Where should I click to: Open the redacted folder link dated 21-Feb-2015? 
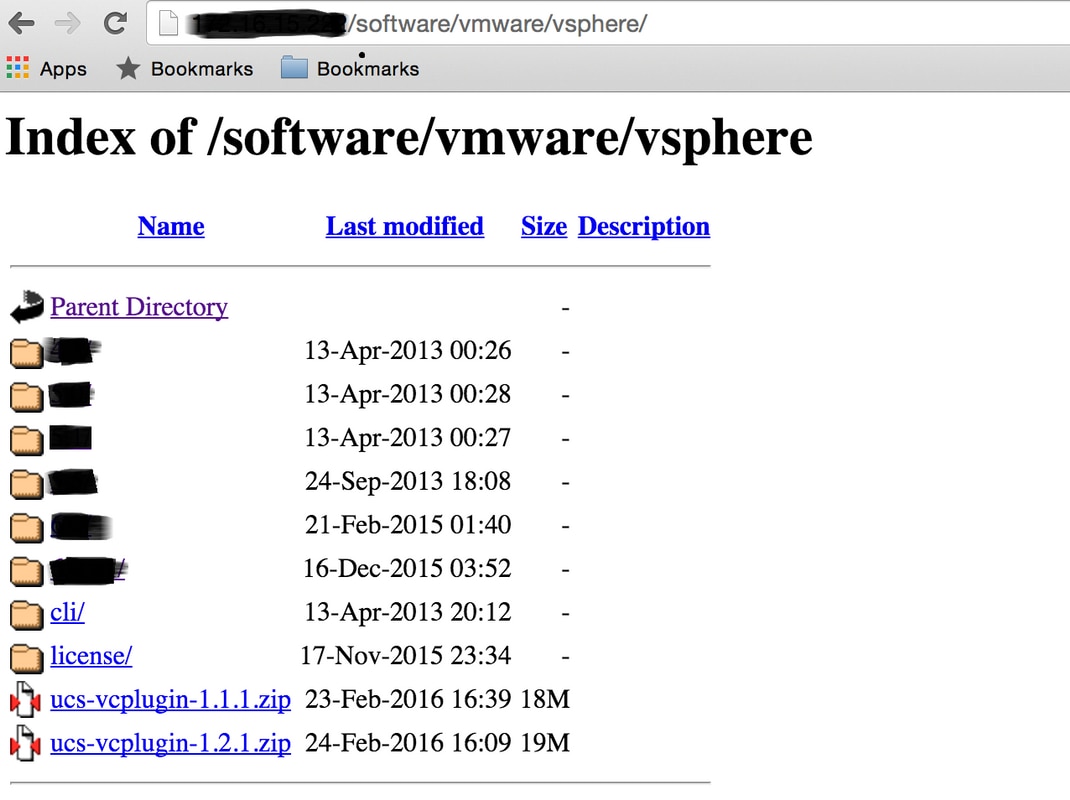pos(81,526)
